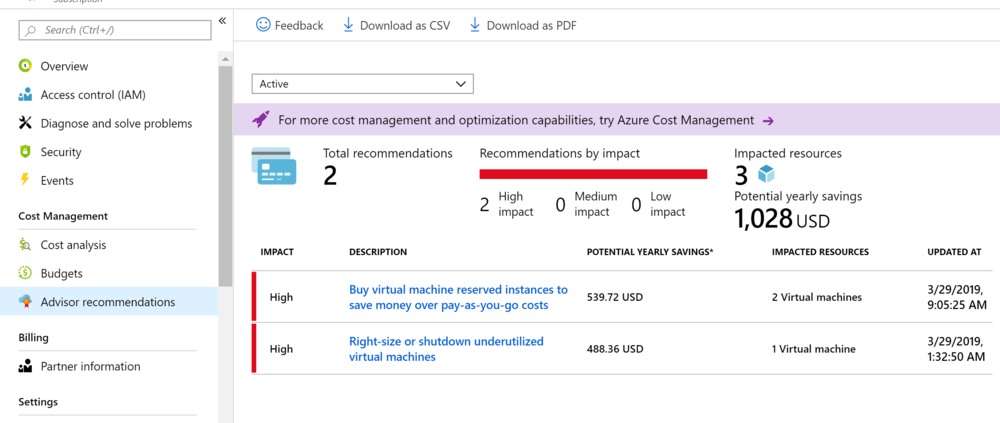The height and width of the screenshot is (423, 1000).
Task: Click the IMPACT column header
Action: tap(277, 252)
